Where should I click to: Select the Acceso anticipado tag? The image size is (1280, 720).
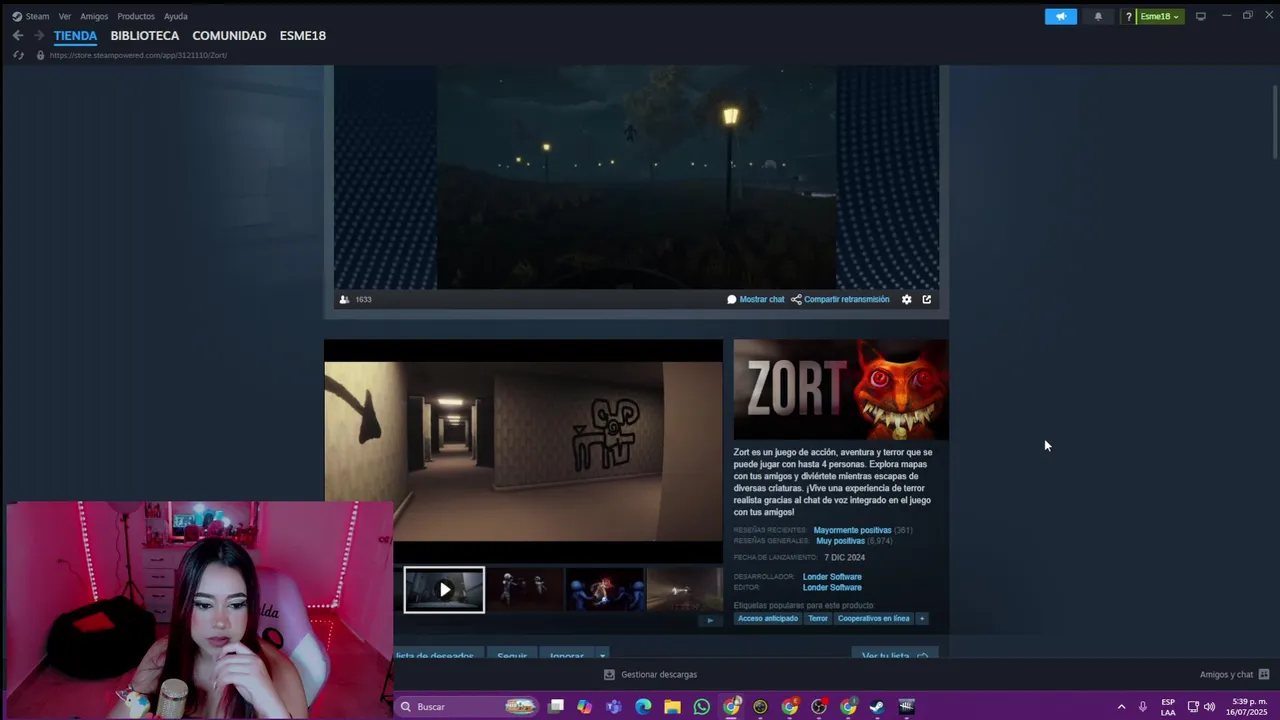coord(768,618)
